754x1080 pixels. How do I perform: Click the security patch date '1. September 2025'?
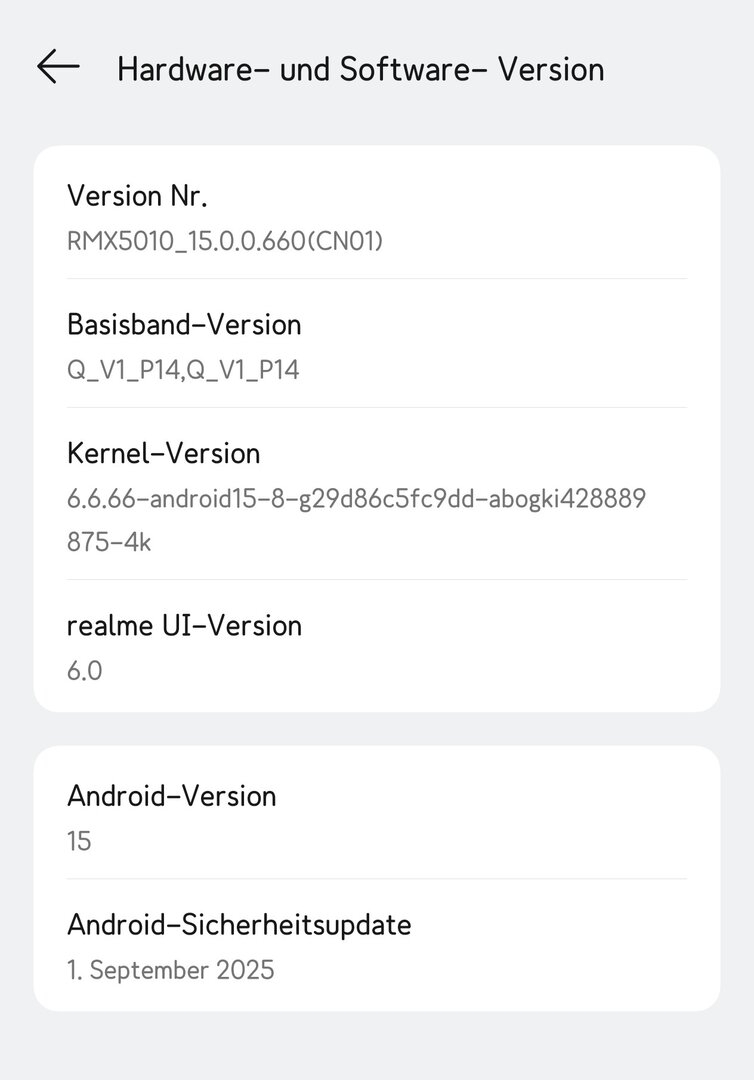(170, 970)
